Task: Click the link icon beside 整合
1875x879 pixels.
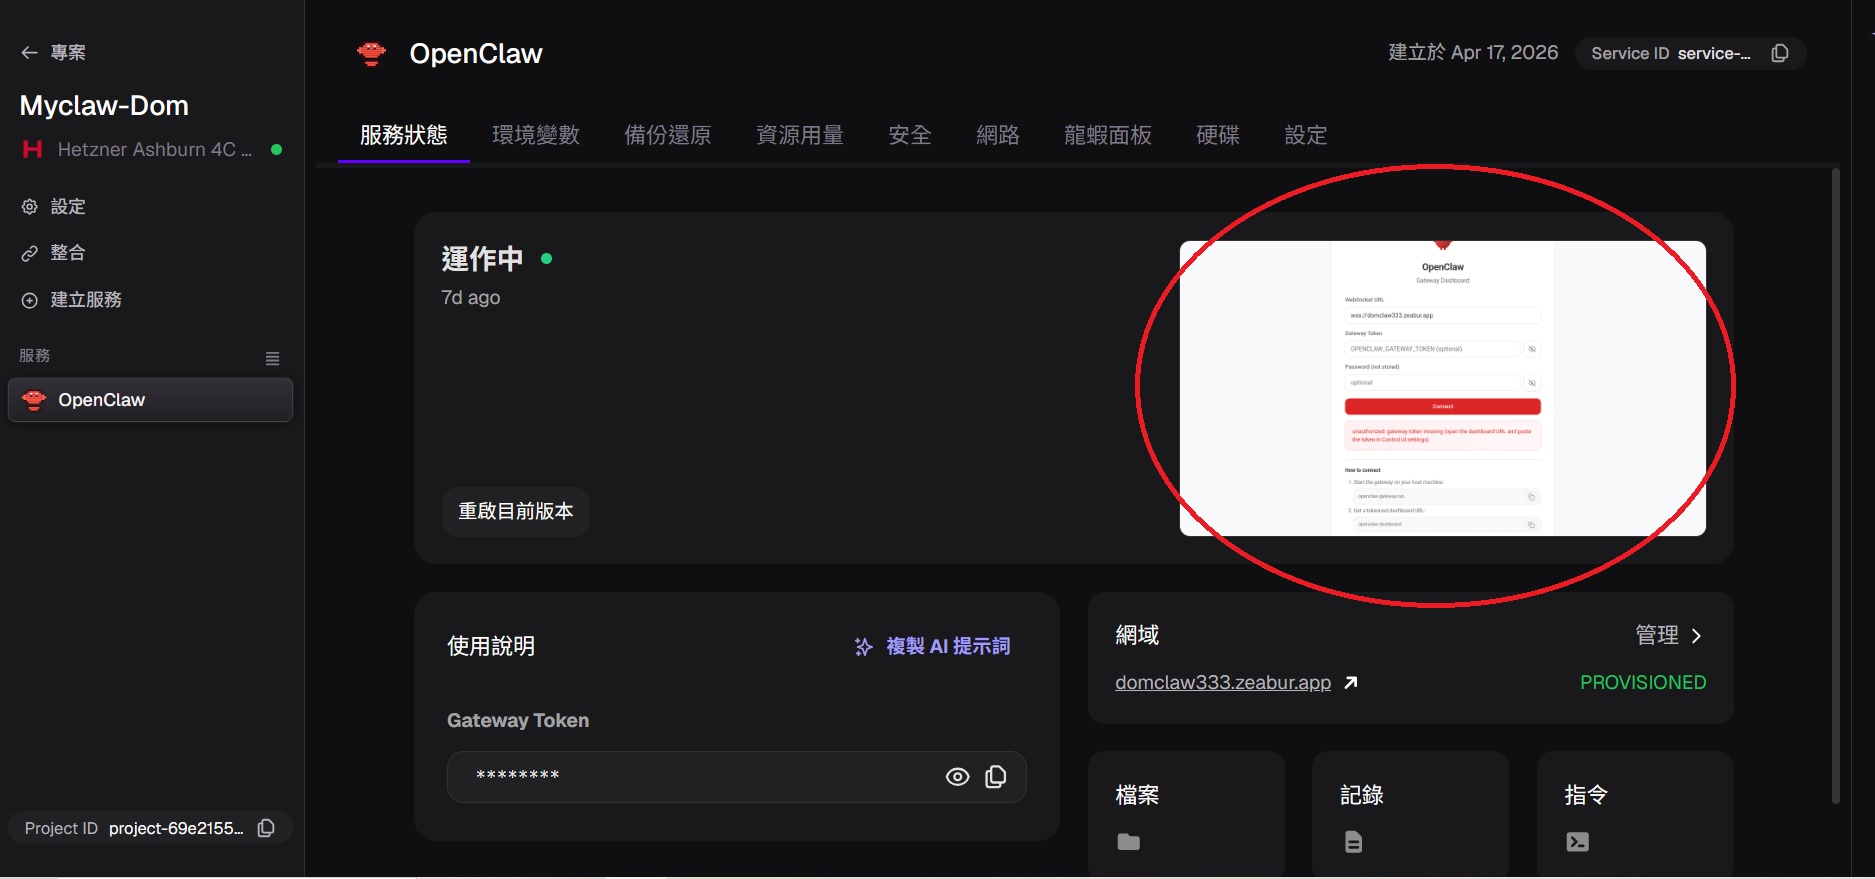Action: point(30,253)
